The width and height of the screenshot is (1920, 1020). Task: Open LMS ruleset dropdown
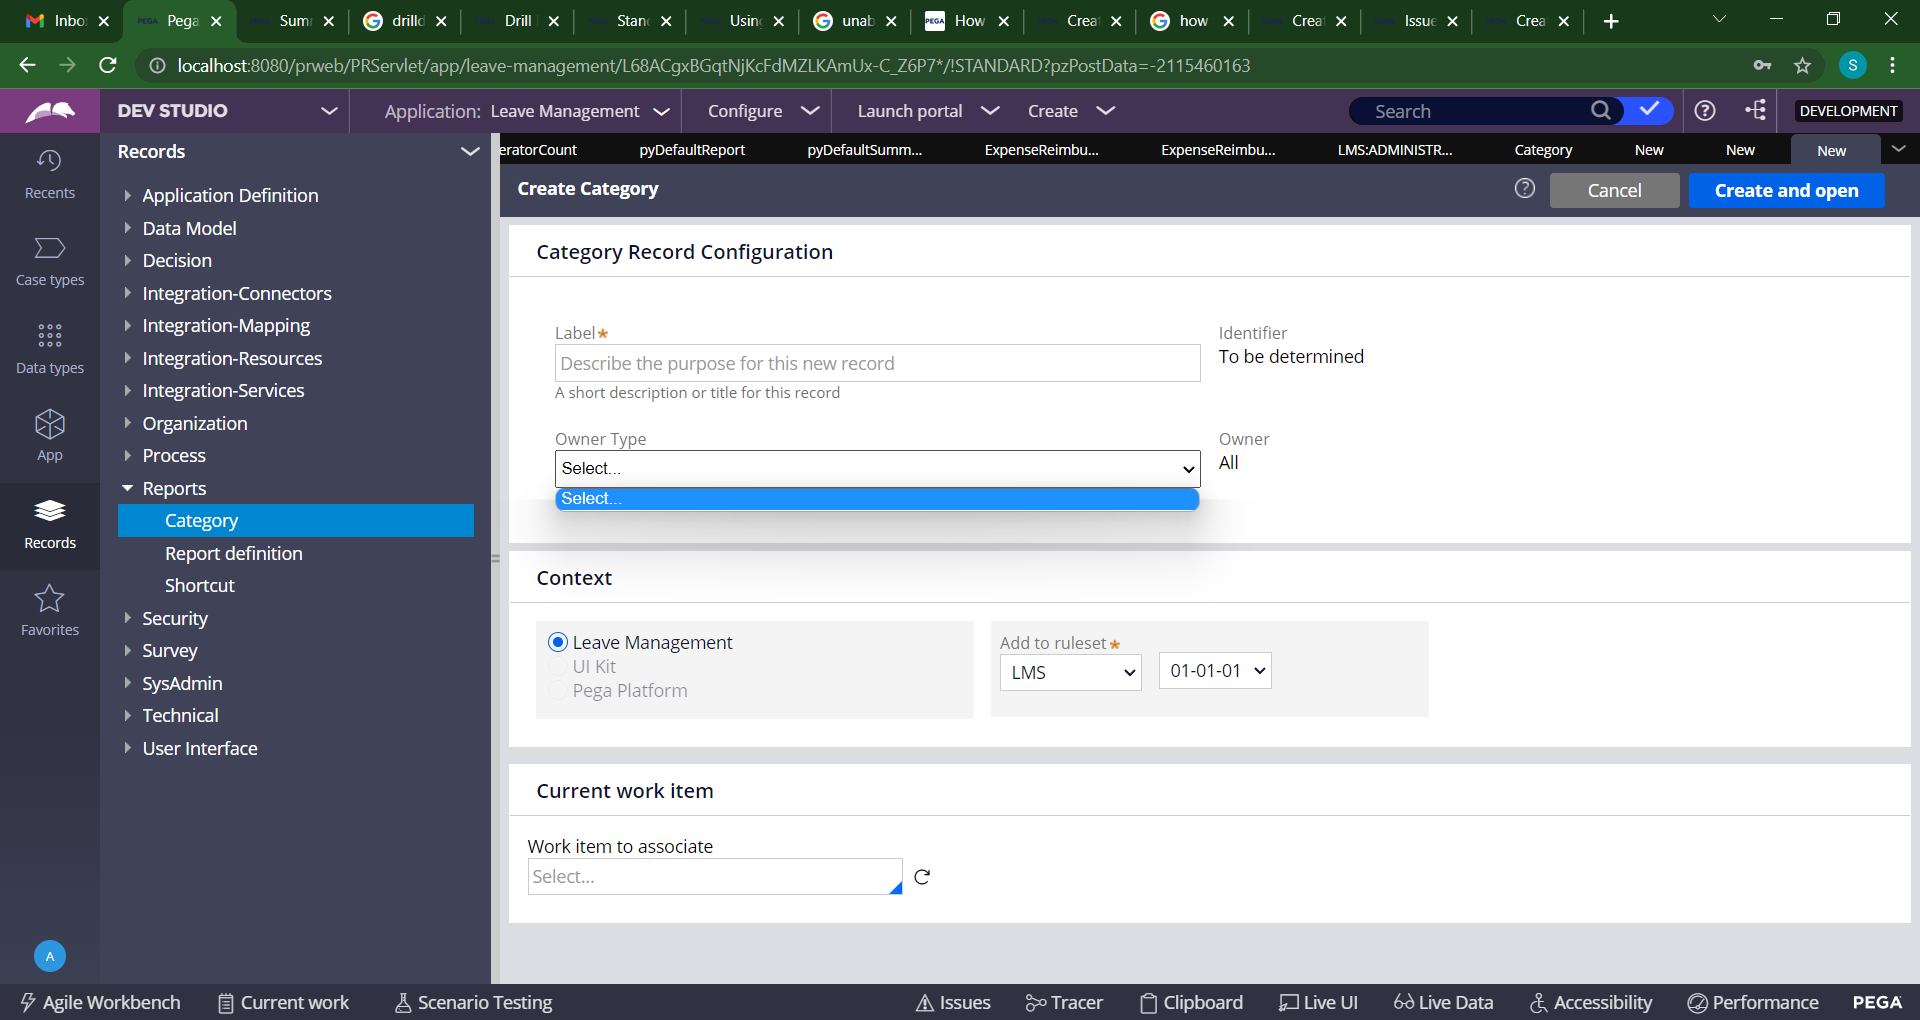coord(1070,672)
